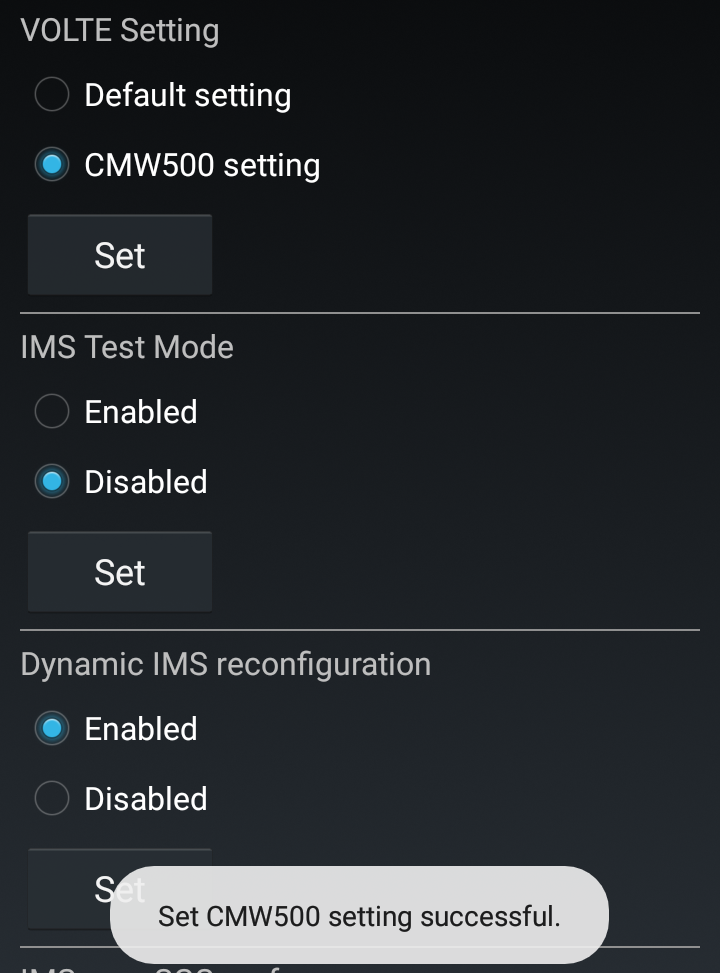The height and width of the screenshot is (973, 720).
Task: Tap the 'CMW500 setting' label text
Action: (202, 165)
